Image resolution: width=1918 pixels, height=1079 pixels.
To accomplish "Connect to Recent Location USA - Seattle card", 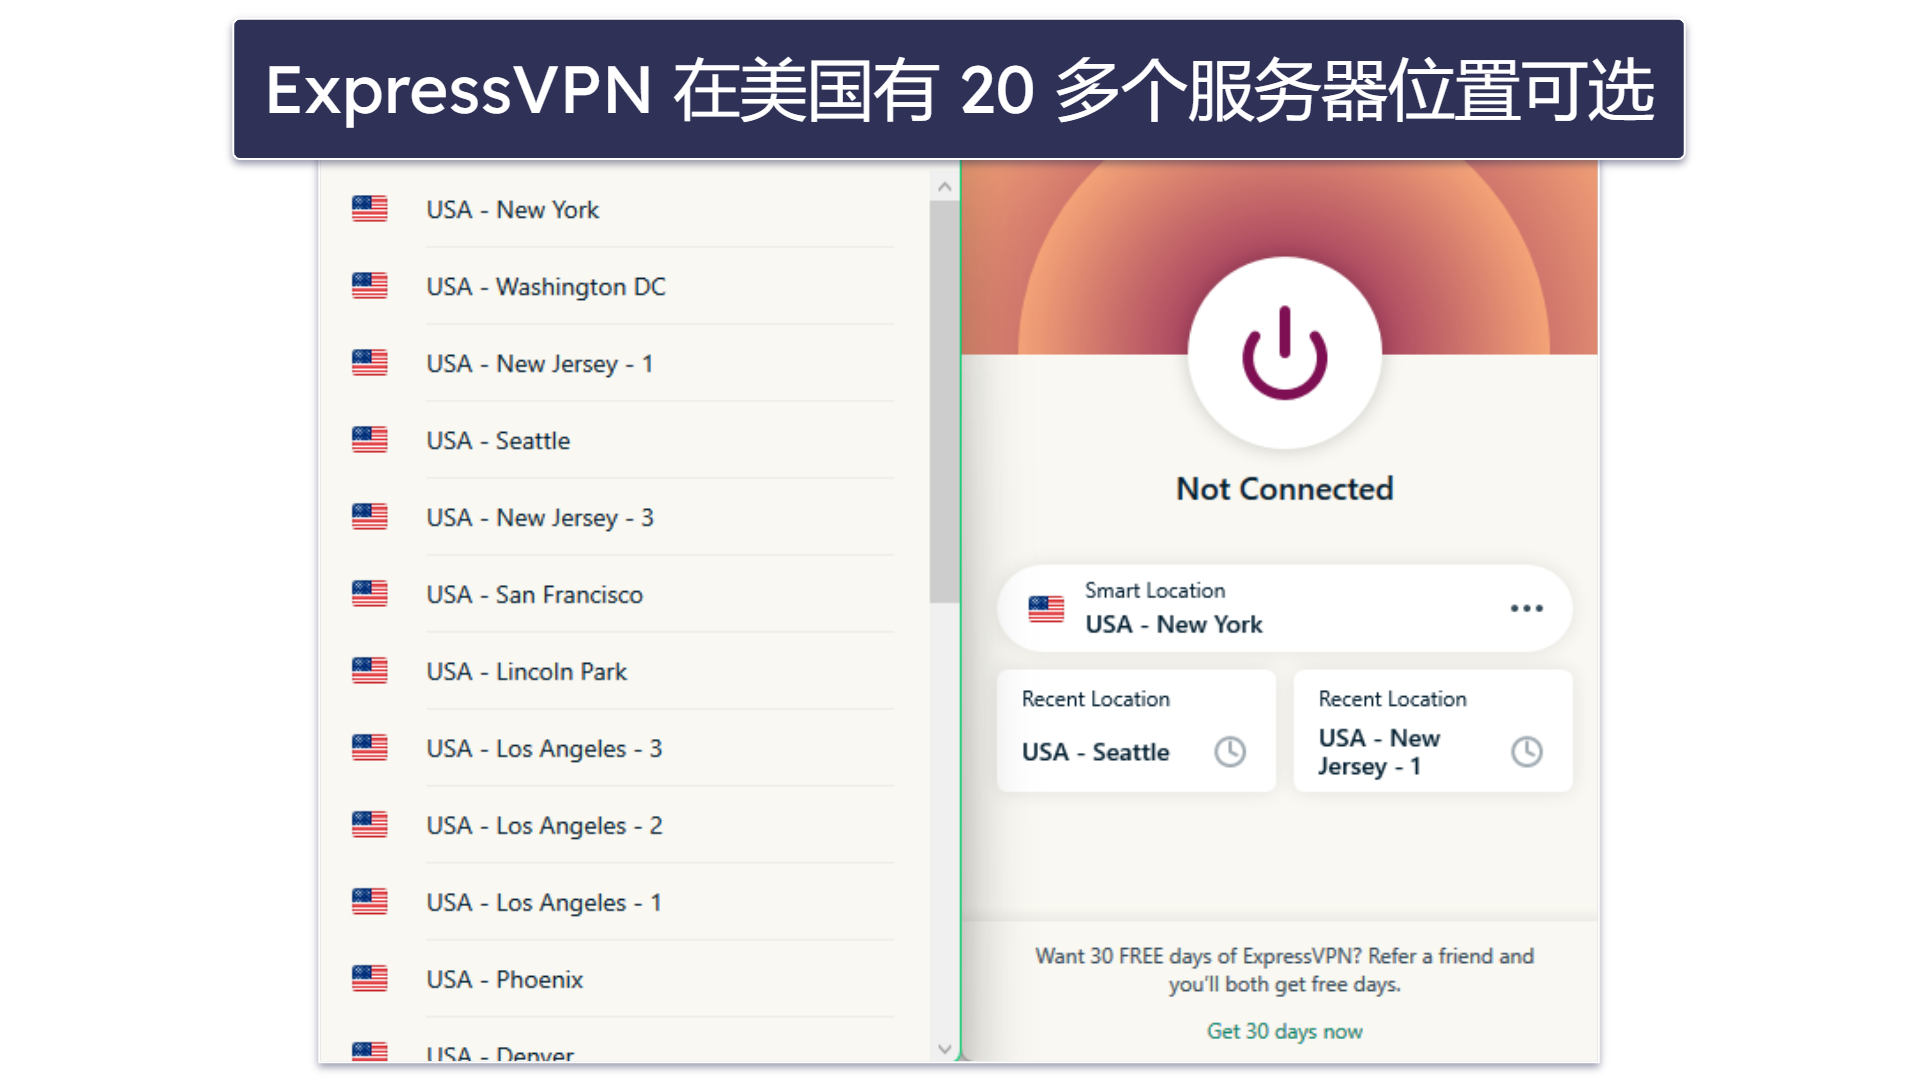I will (x=1136, y=731).
